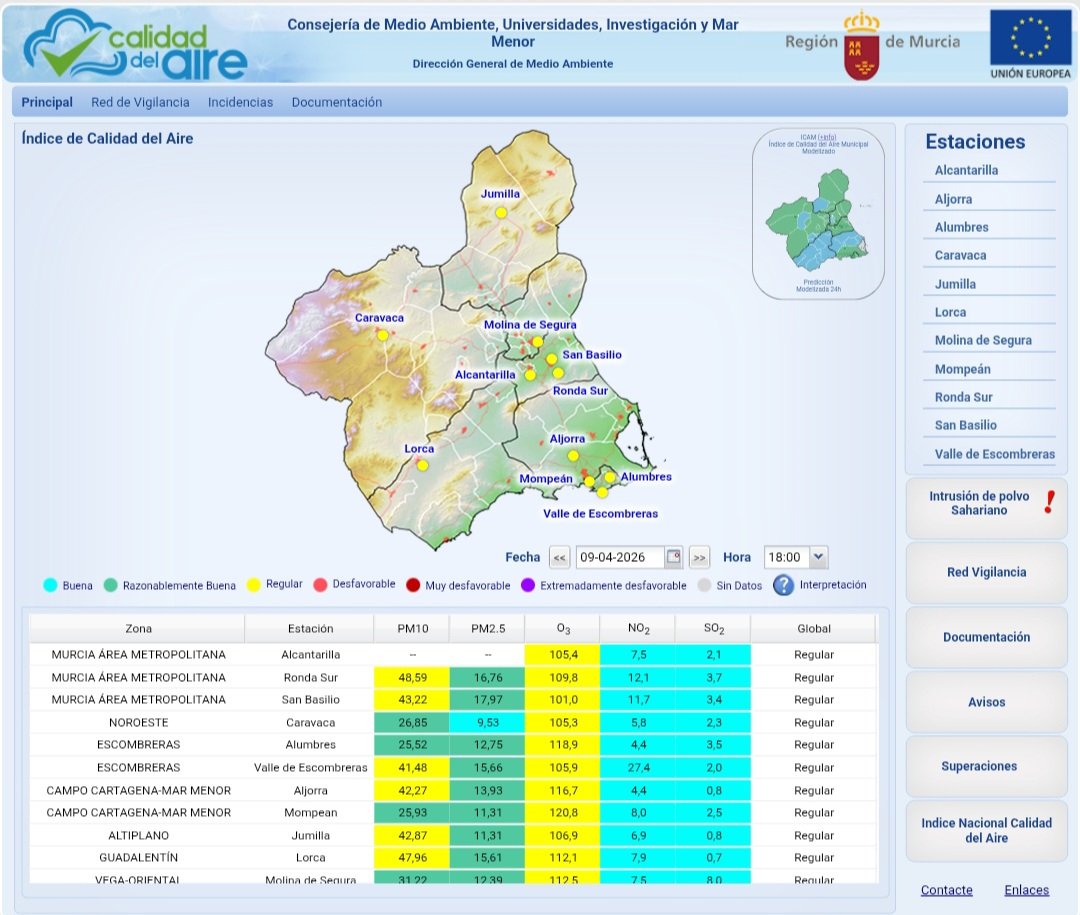Screen dimensions: 1080x915
Task: Select Lorca in the Estaciones list
Action: 950,312
